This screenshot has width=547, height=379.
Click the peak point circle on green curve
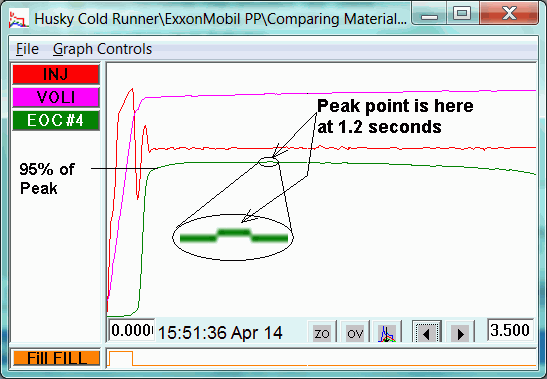(268, 162)
